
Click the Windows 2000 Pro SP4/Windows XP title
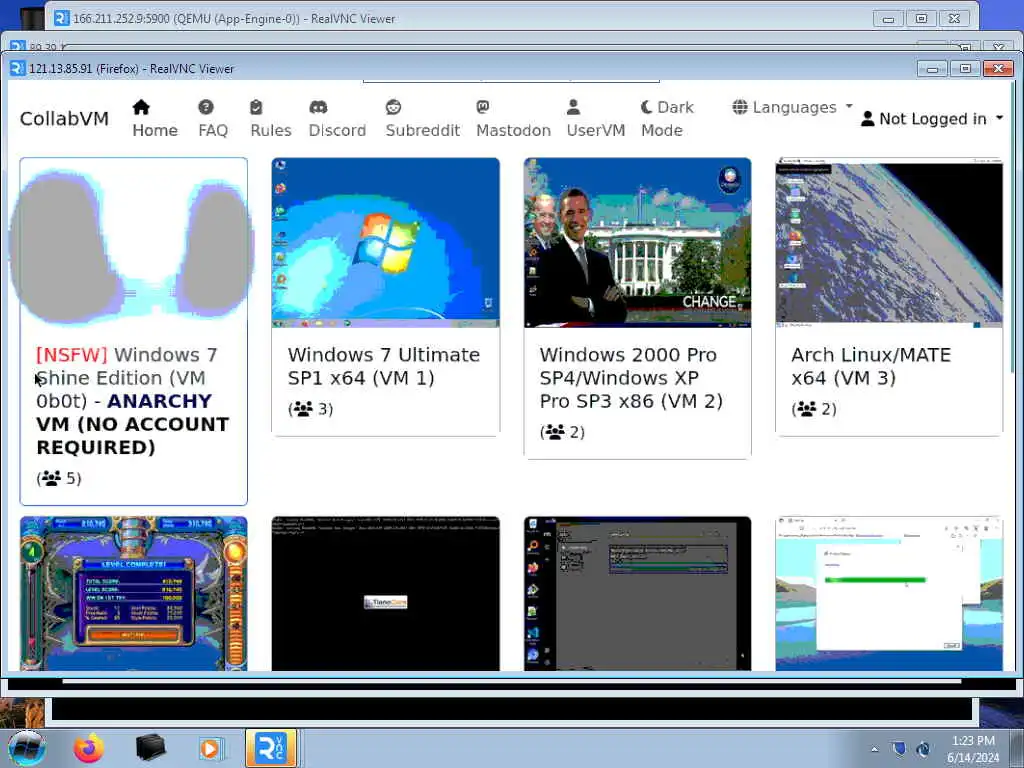point(631,378)
